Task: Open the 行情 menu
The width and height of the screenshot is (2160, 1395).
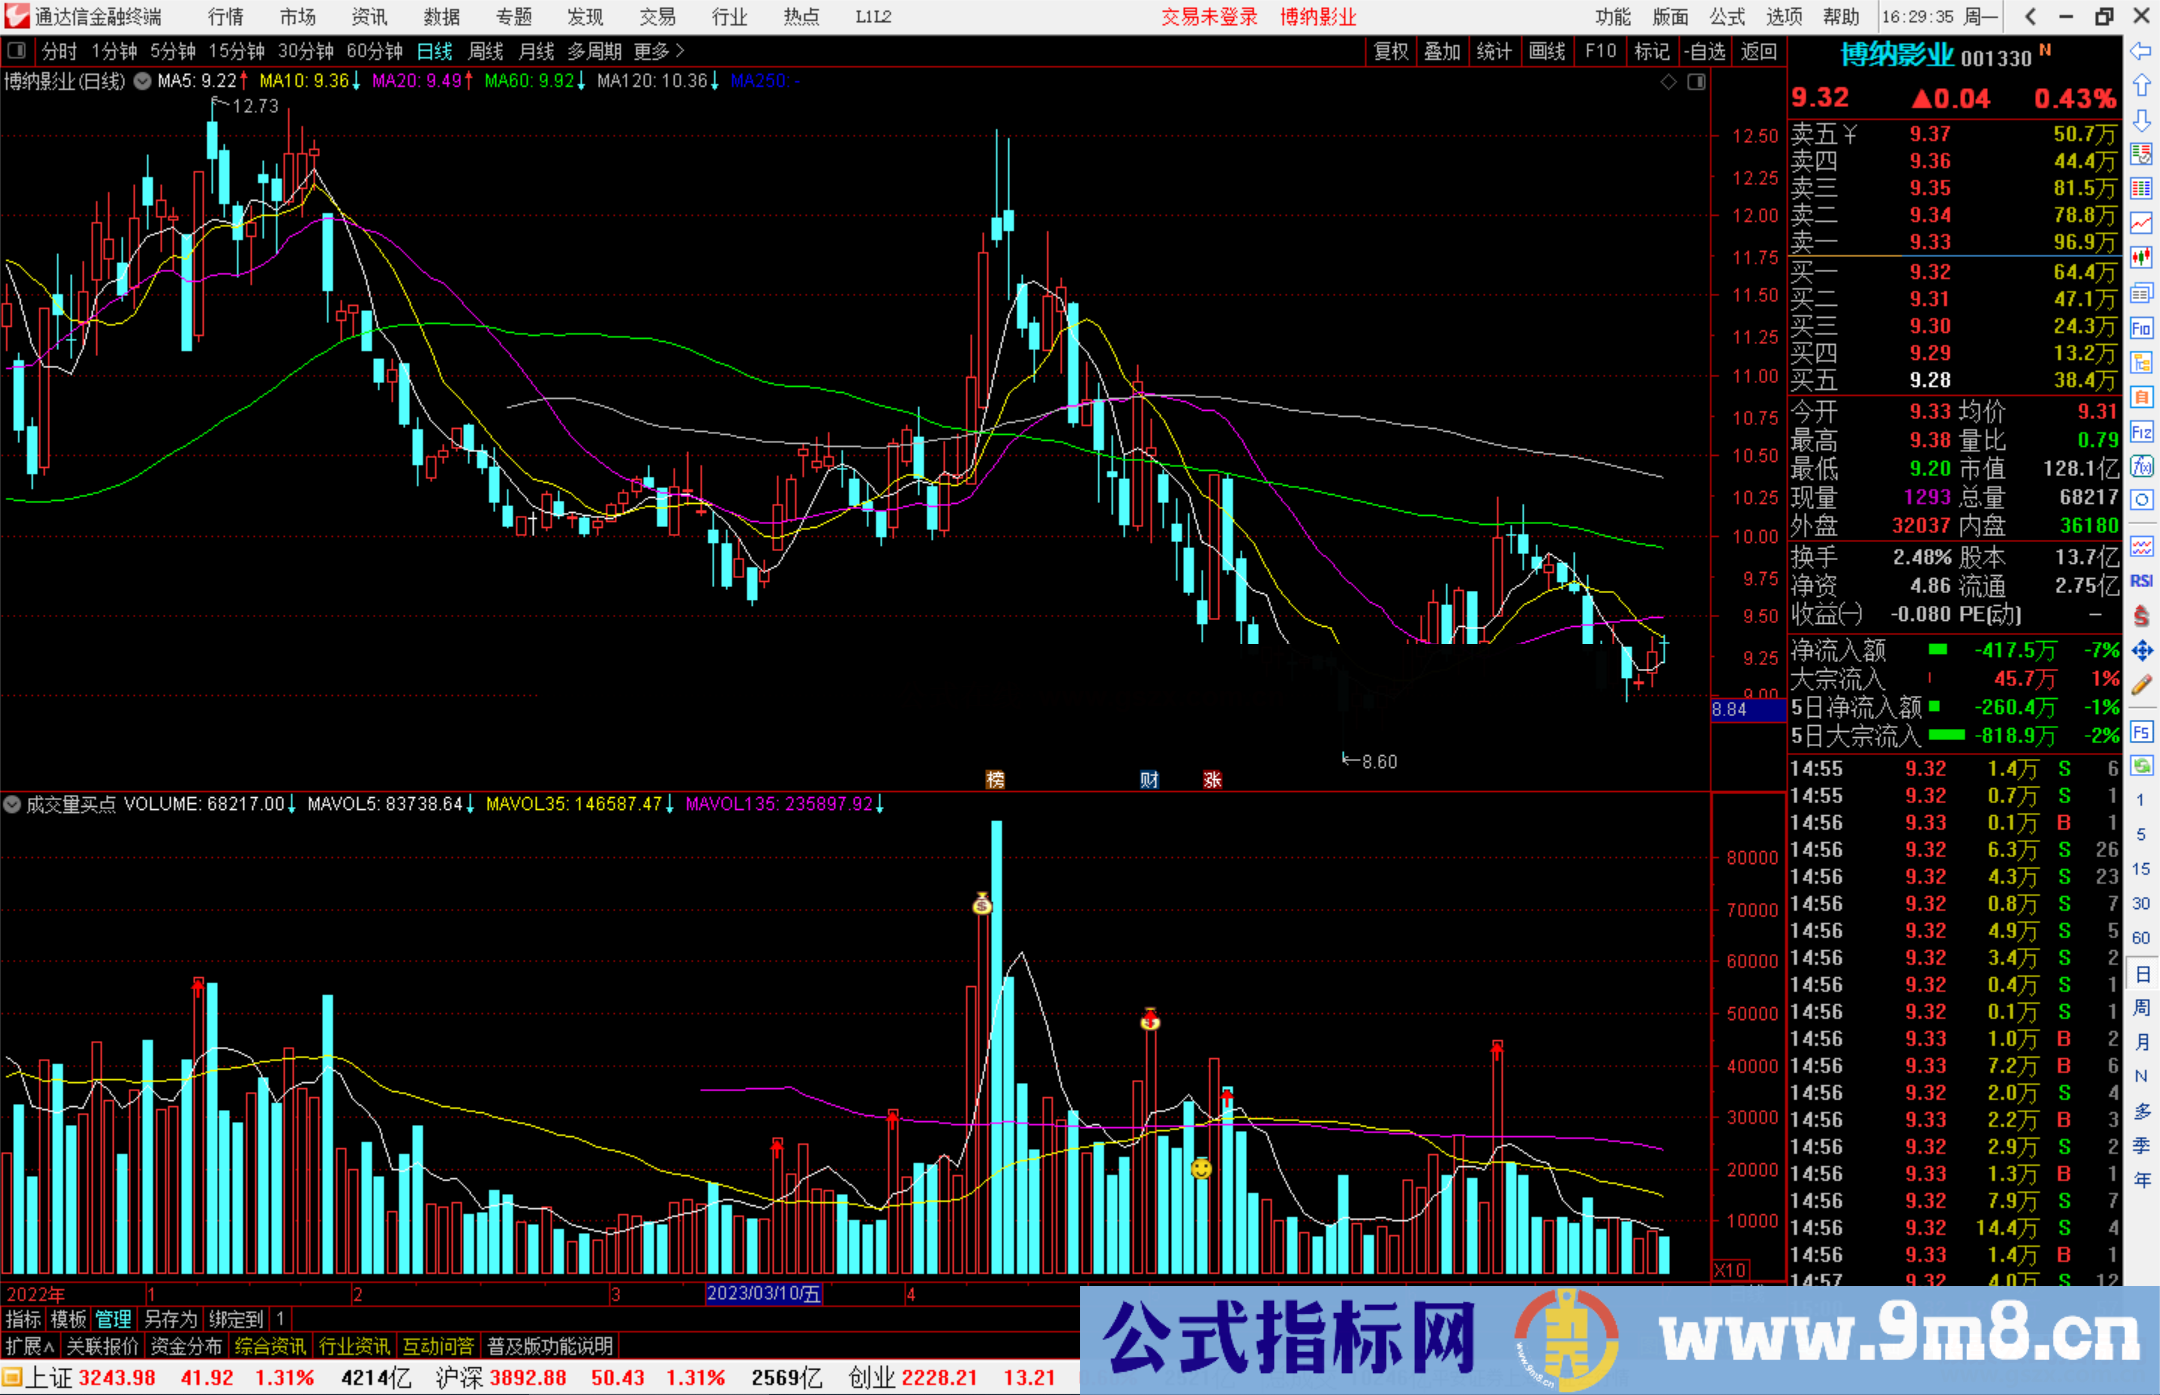Action: pos(225,17)
